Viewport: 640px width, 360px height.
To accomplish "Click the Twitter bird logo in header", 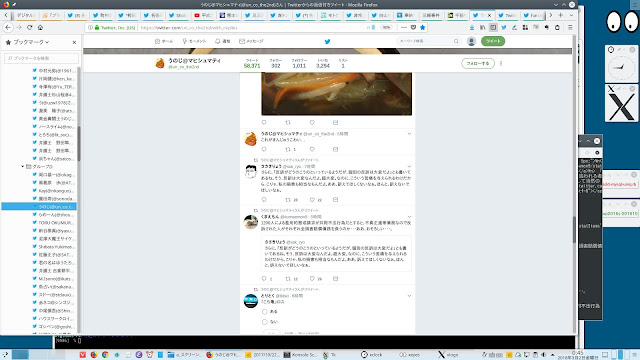I will 327,41.
